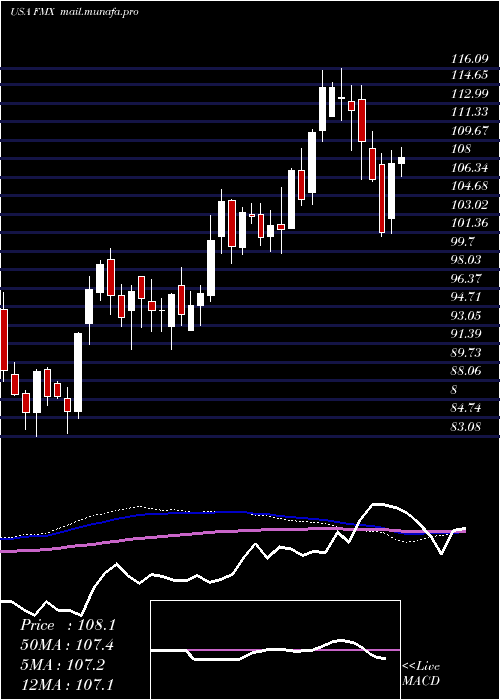500x700 pixels.
Task: Click the 108 price axis label
Action: click(x=461, y=149)
